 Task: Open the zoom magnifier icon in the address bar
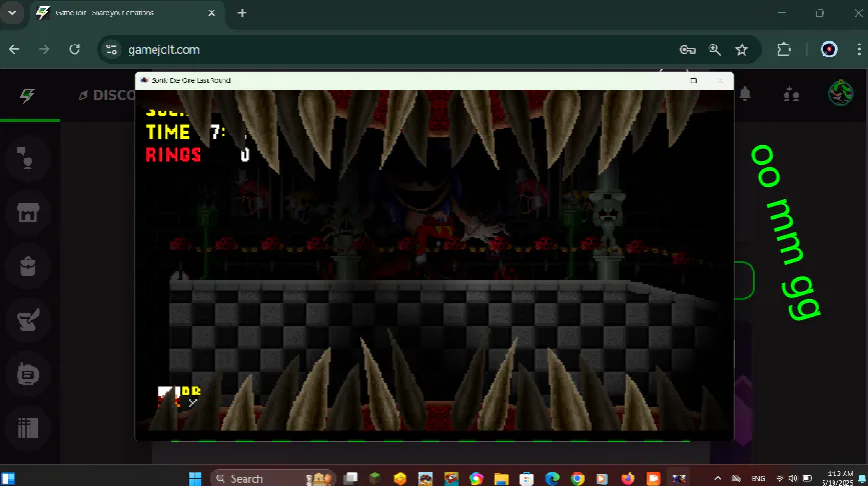[715, 50]
